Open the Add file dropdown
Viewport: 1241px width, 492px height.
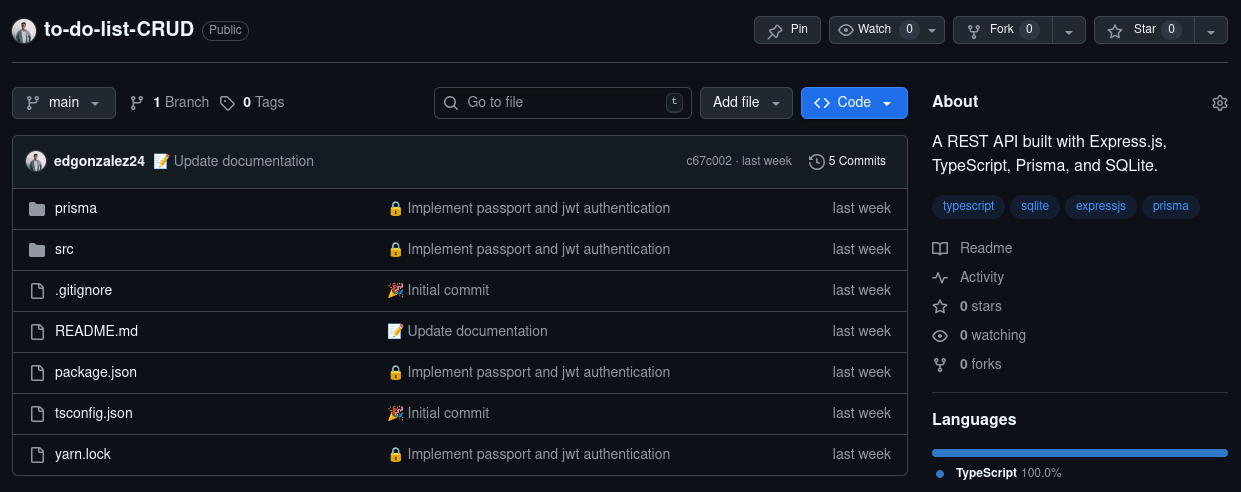[x=746, y=103]
